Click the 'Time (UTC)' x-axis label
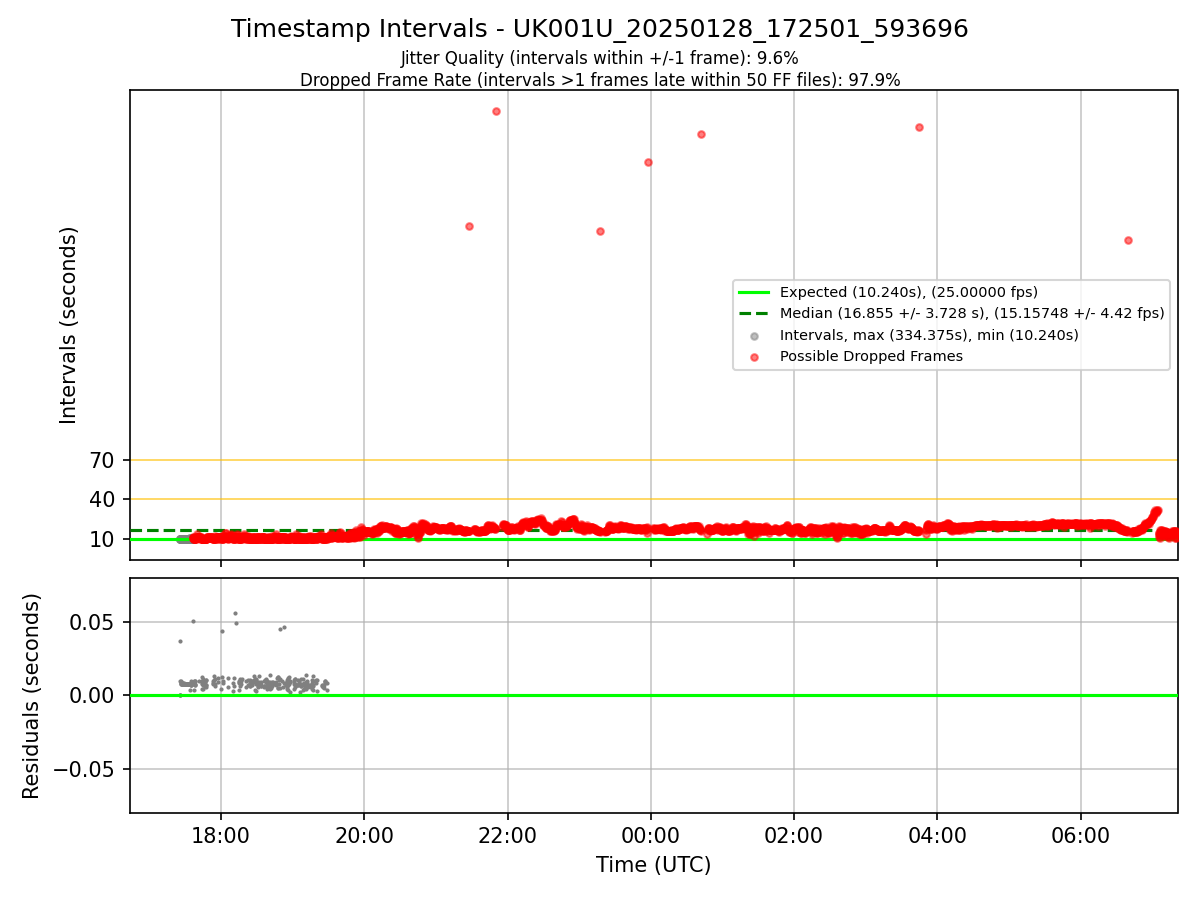The height and width of the screenshot is (900, 1200). (653, 865)
